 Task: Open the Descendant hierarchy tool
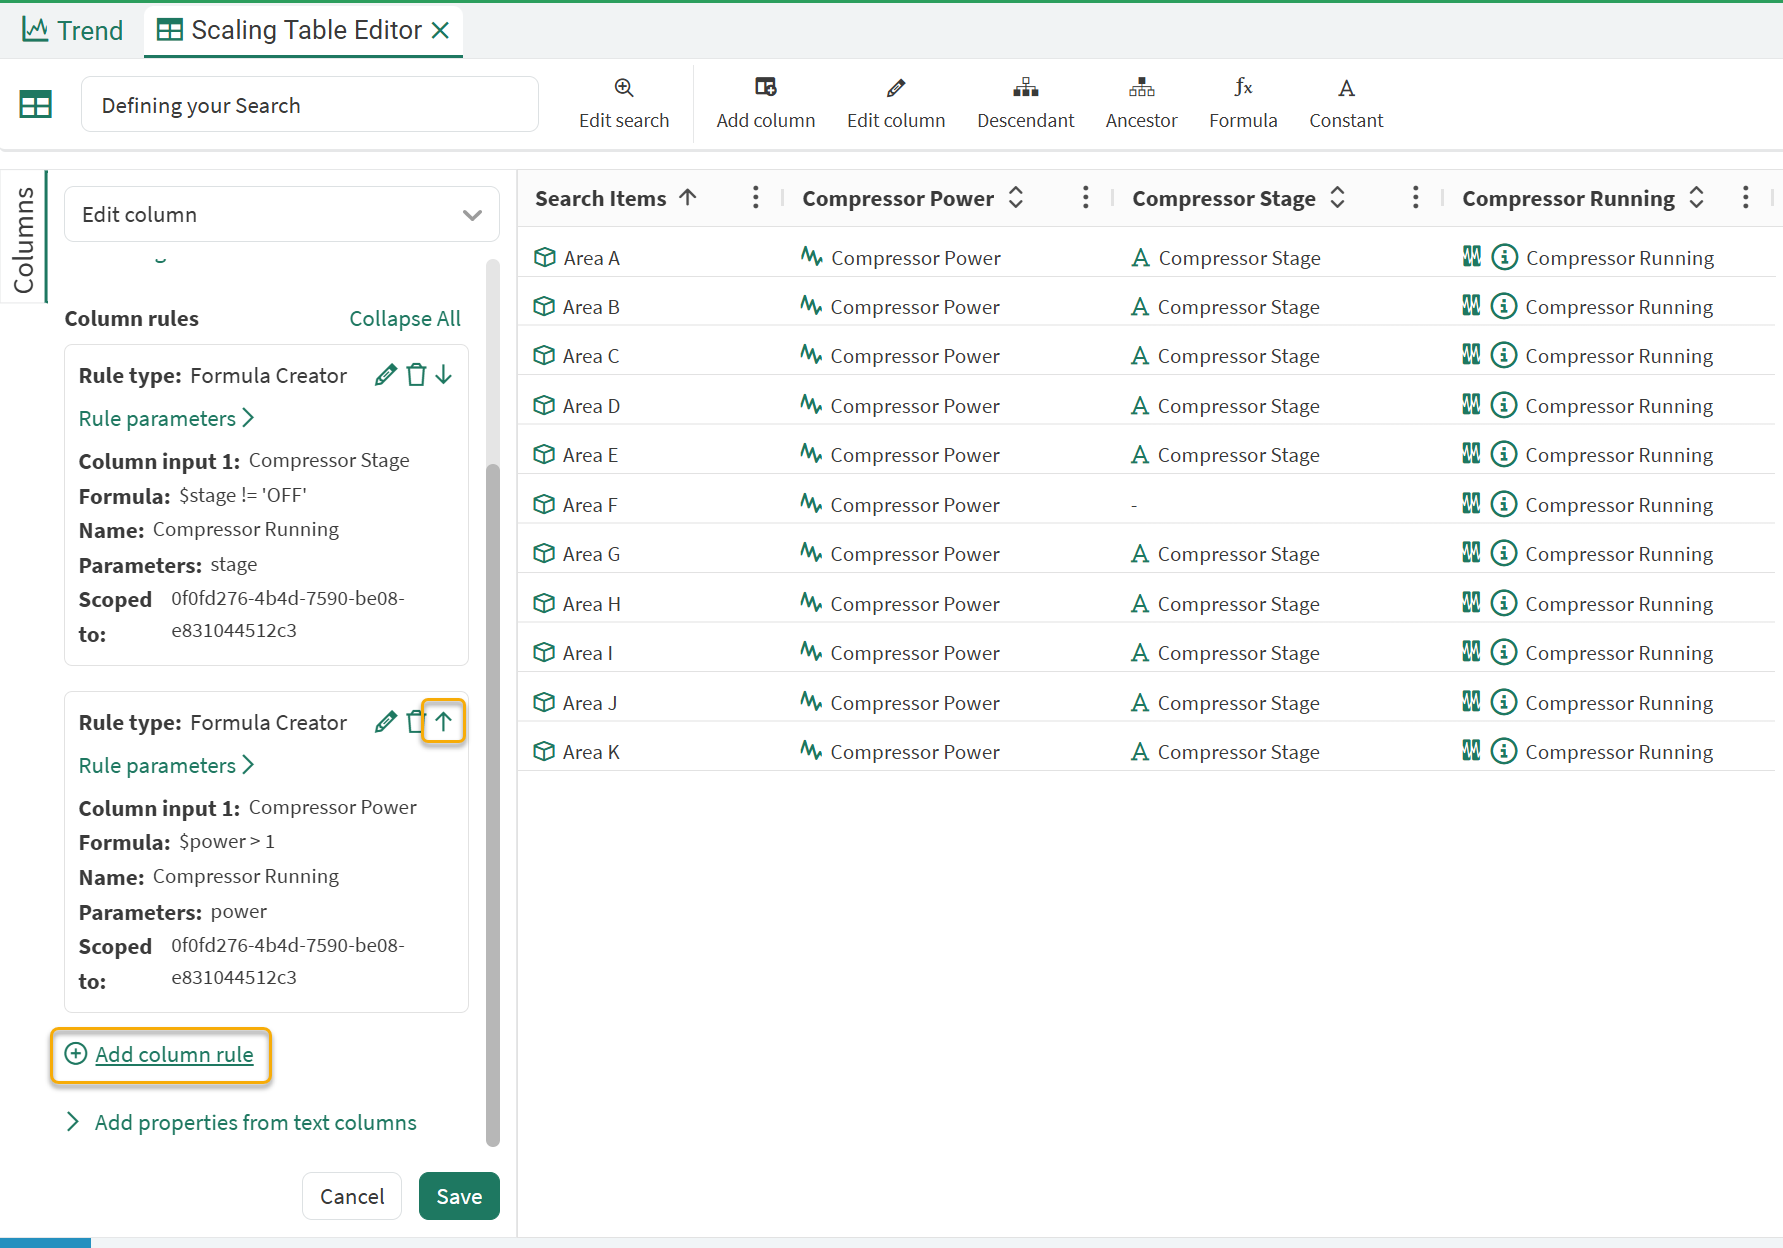[1025, 88]
